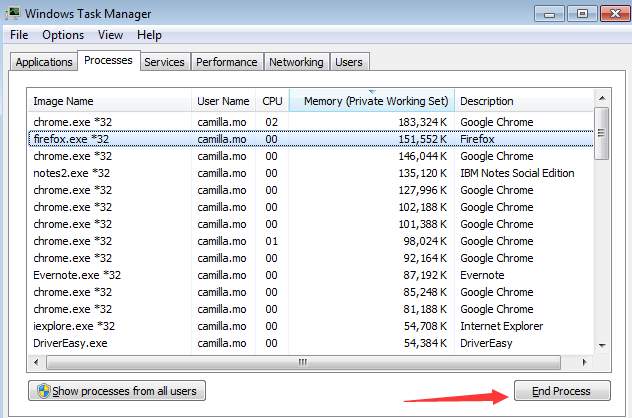Click the 81,188 K memory cell
The image size is (632, 418).
[425, 309]
